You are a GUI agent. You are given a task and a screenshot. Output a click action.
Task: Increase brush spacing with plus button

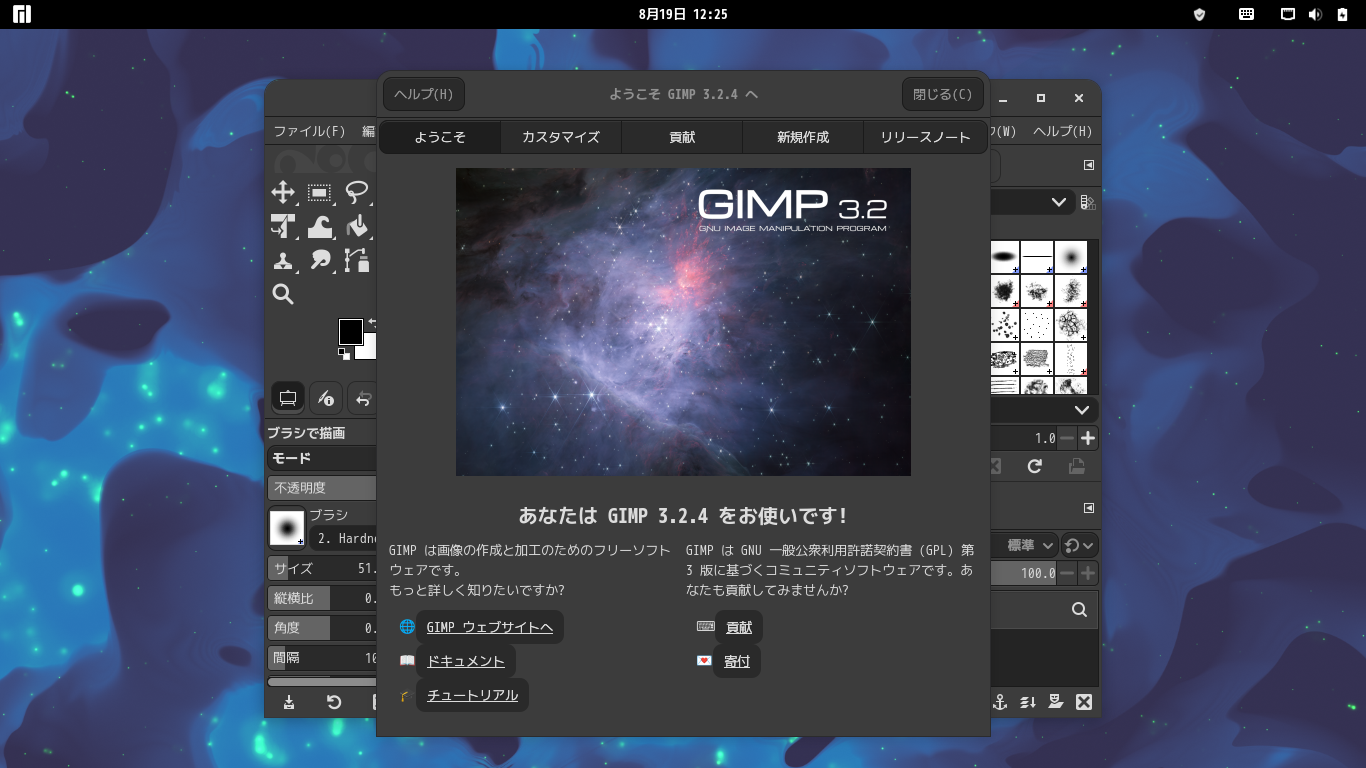click(1088, 438)
